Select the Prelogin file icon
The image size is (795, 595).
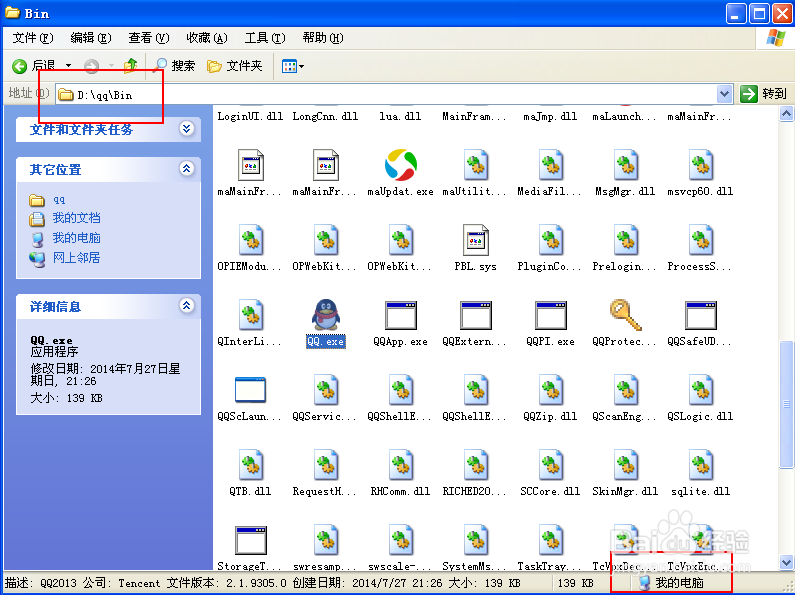tap(626, 240)
